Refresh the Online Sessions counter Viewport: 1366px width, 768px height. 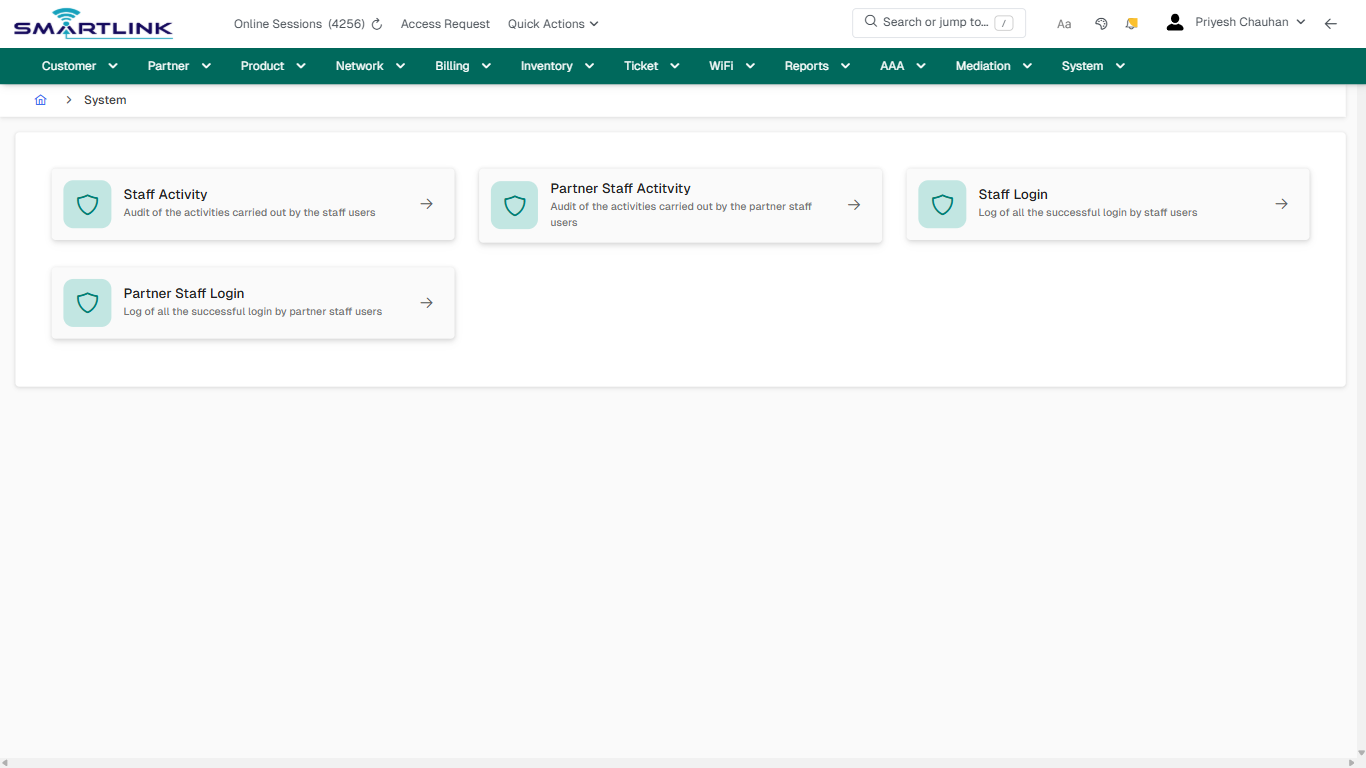(x=375, y=23)
